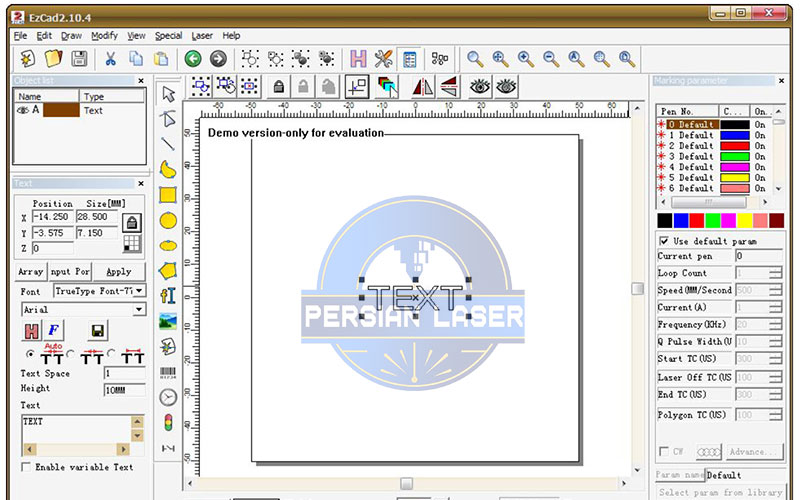The height and width of the screenshot is (500, 800).
Task: Select the Pick arrow tool
Action: (168, 94)
